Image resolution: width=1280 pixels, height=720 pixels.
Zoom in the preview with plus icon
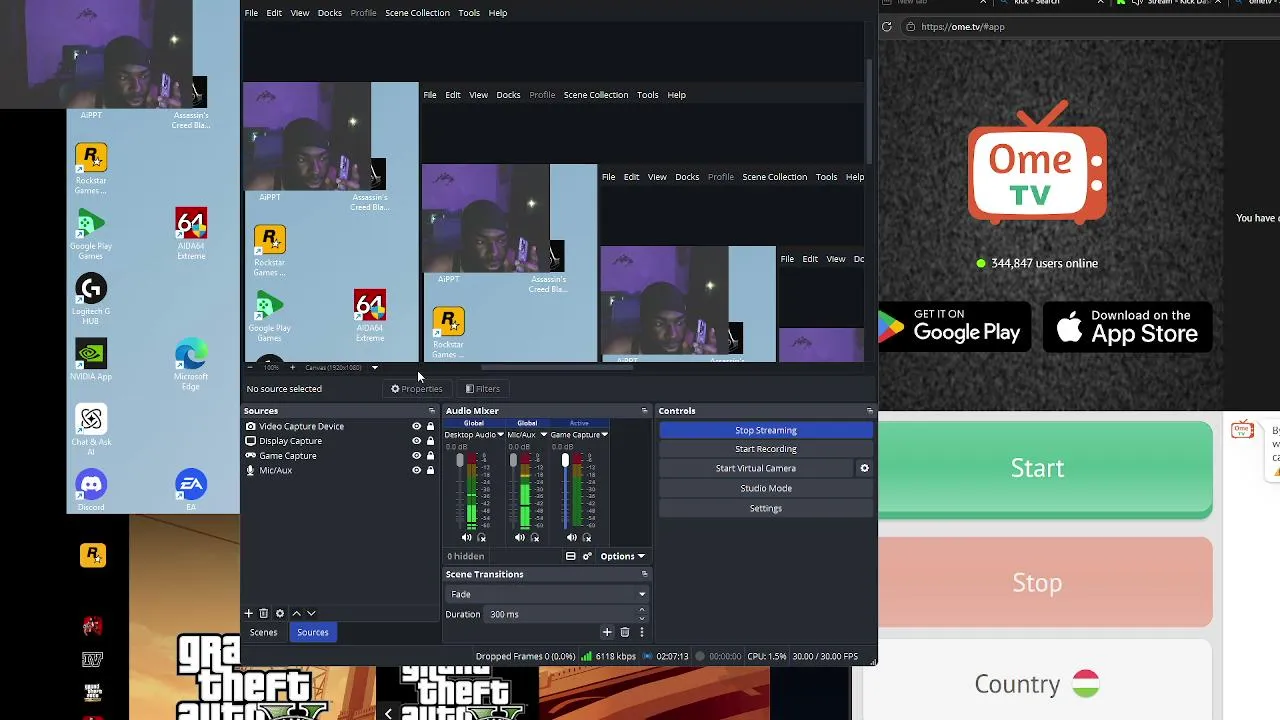point(292,367)
